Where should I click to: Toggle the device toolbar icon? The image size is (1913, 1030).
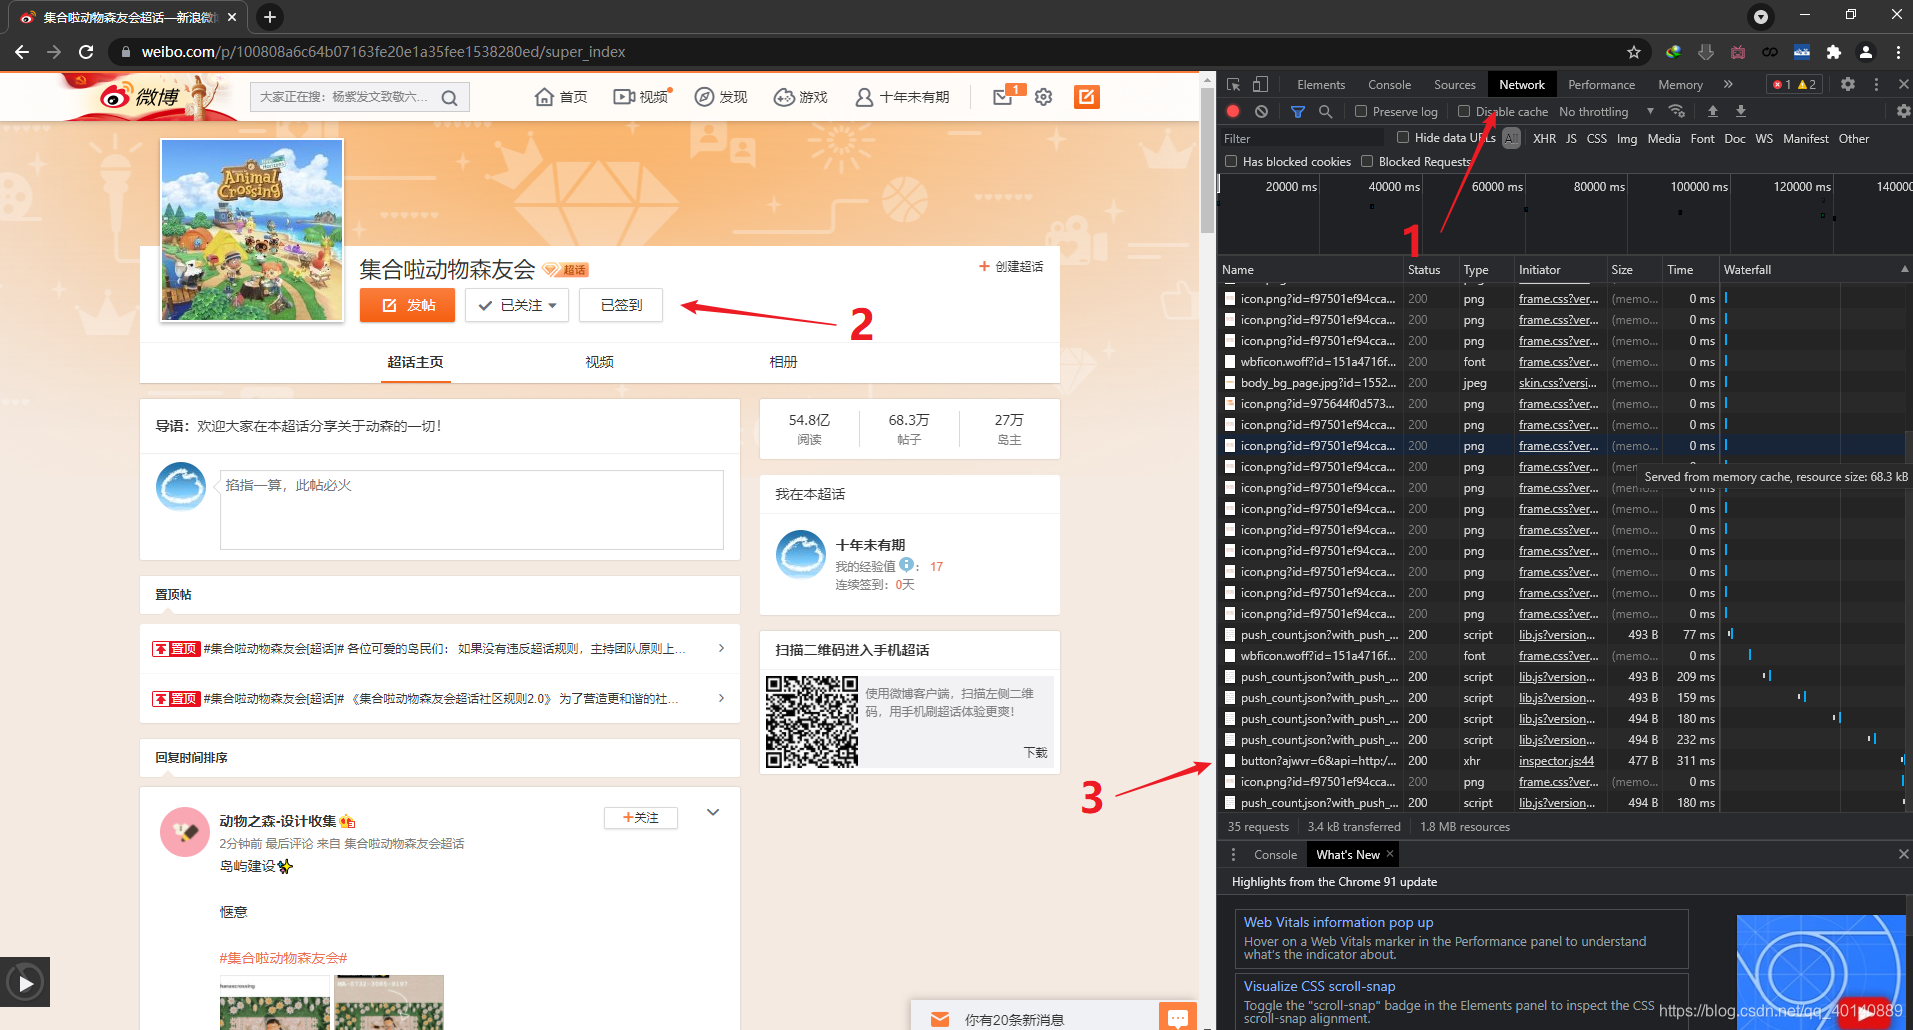tap(1261, 85)
